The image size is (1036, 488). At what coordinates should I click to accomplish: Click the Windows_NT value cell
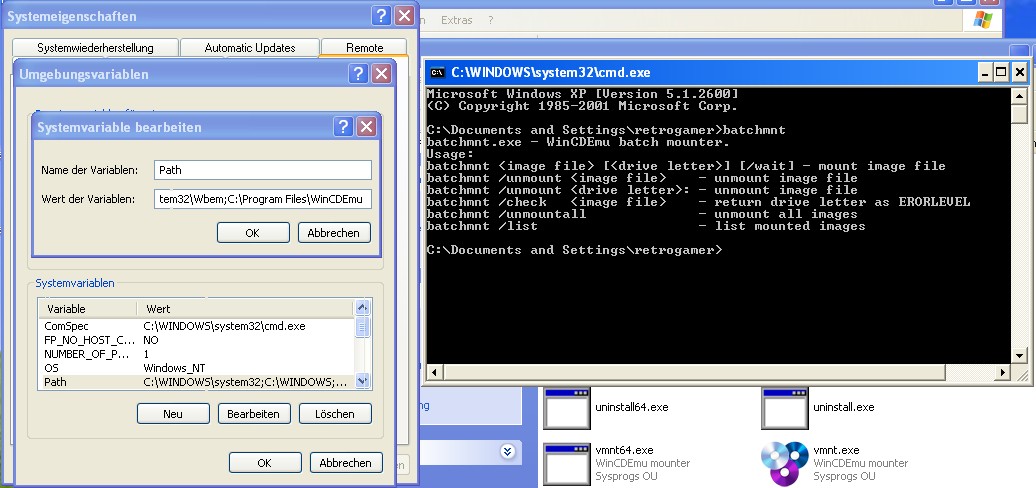click(x=176, y=368)
